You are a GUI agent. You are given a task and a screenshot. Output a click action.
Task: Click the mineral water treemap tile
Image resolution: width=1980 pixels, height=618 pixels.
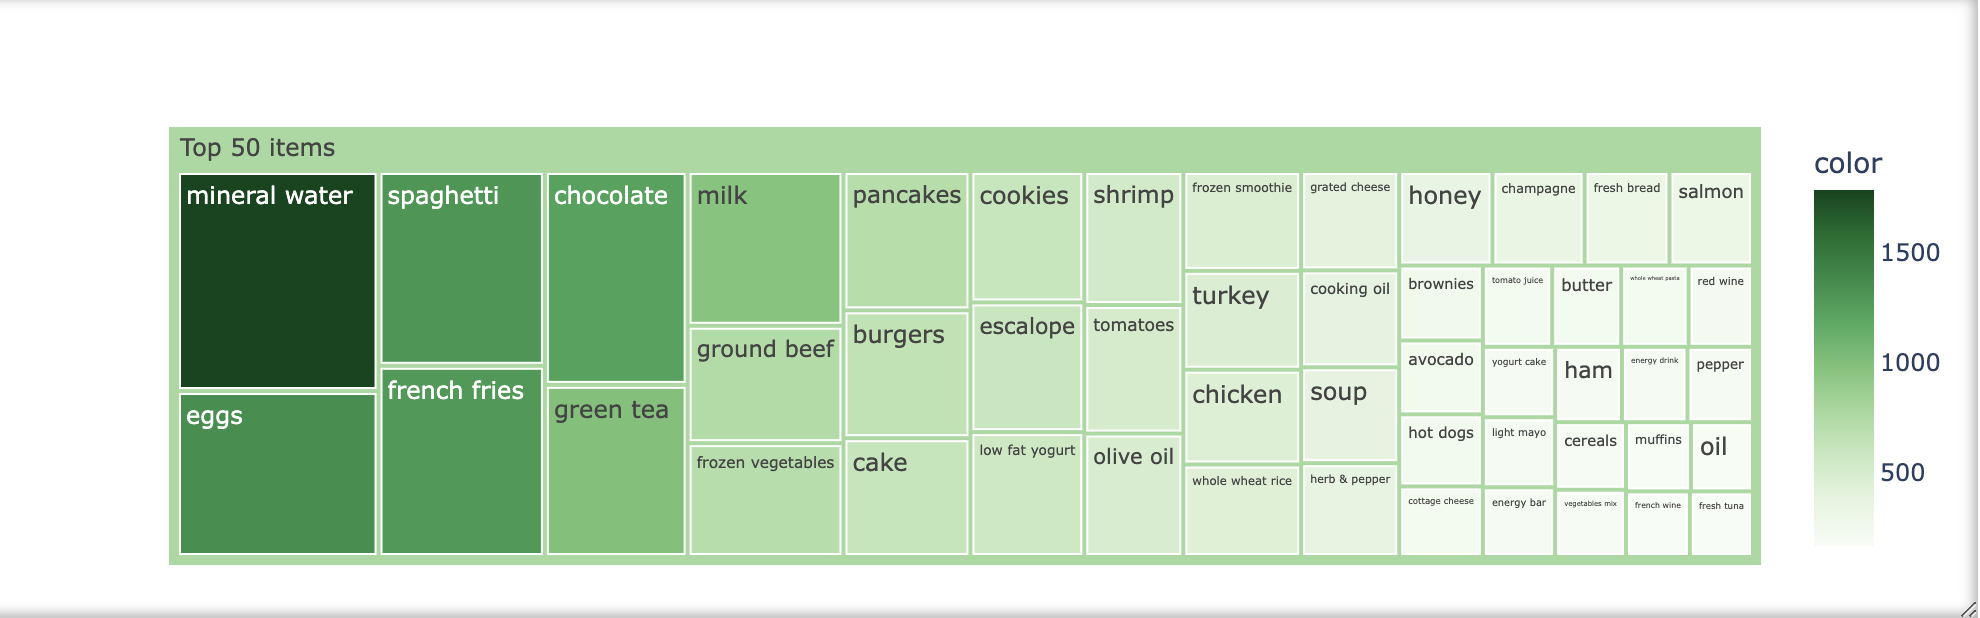pos(278,281)
